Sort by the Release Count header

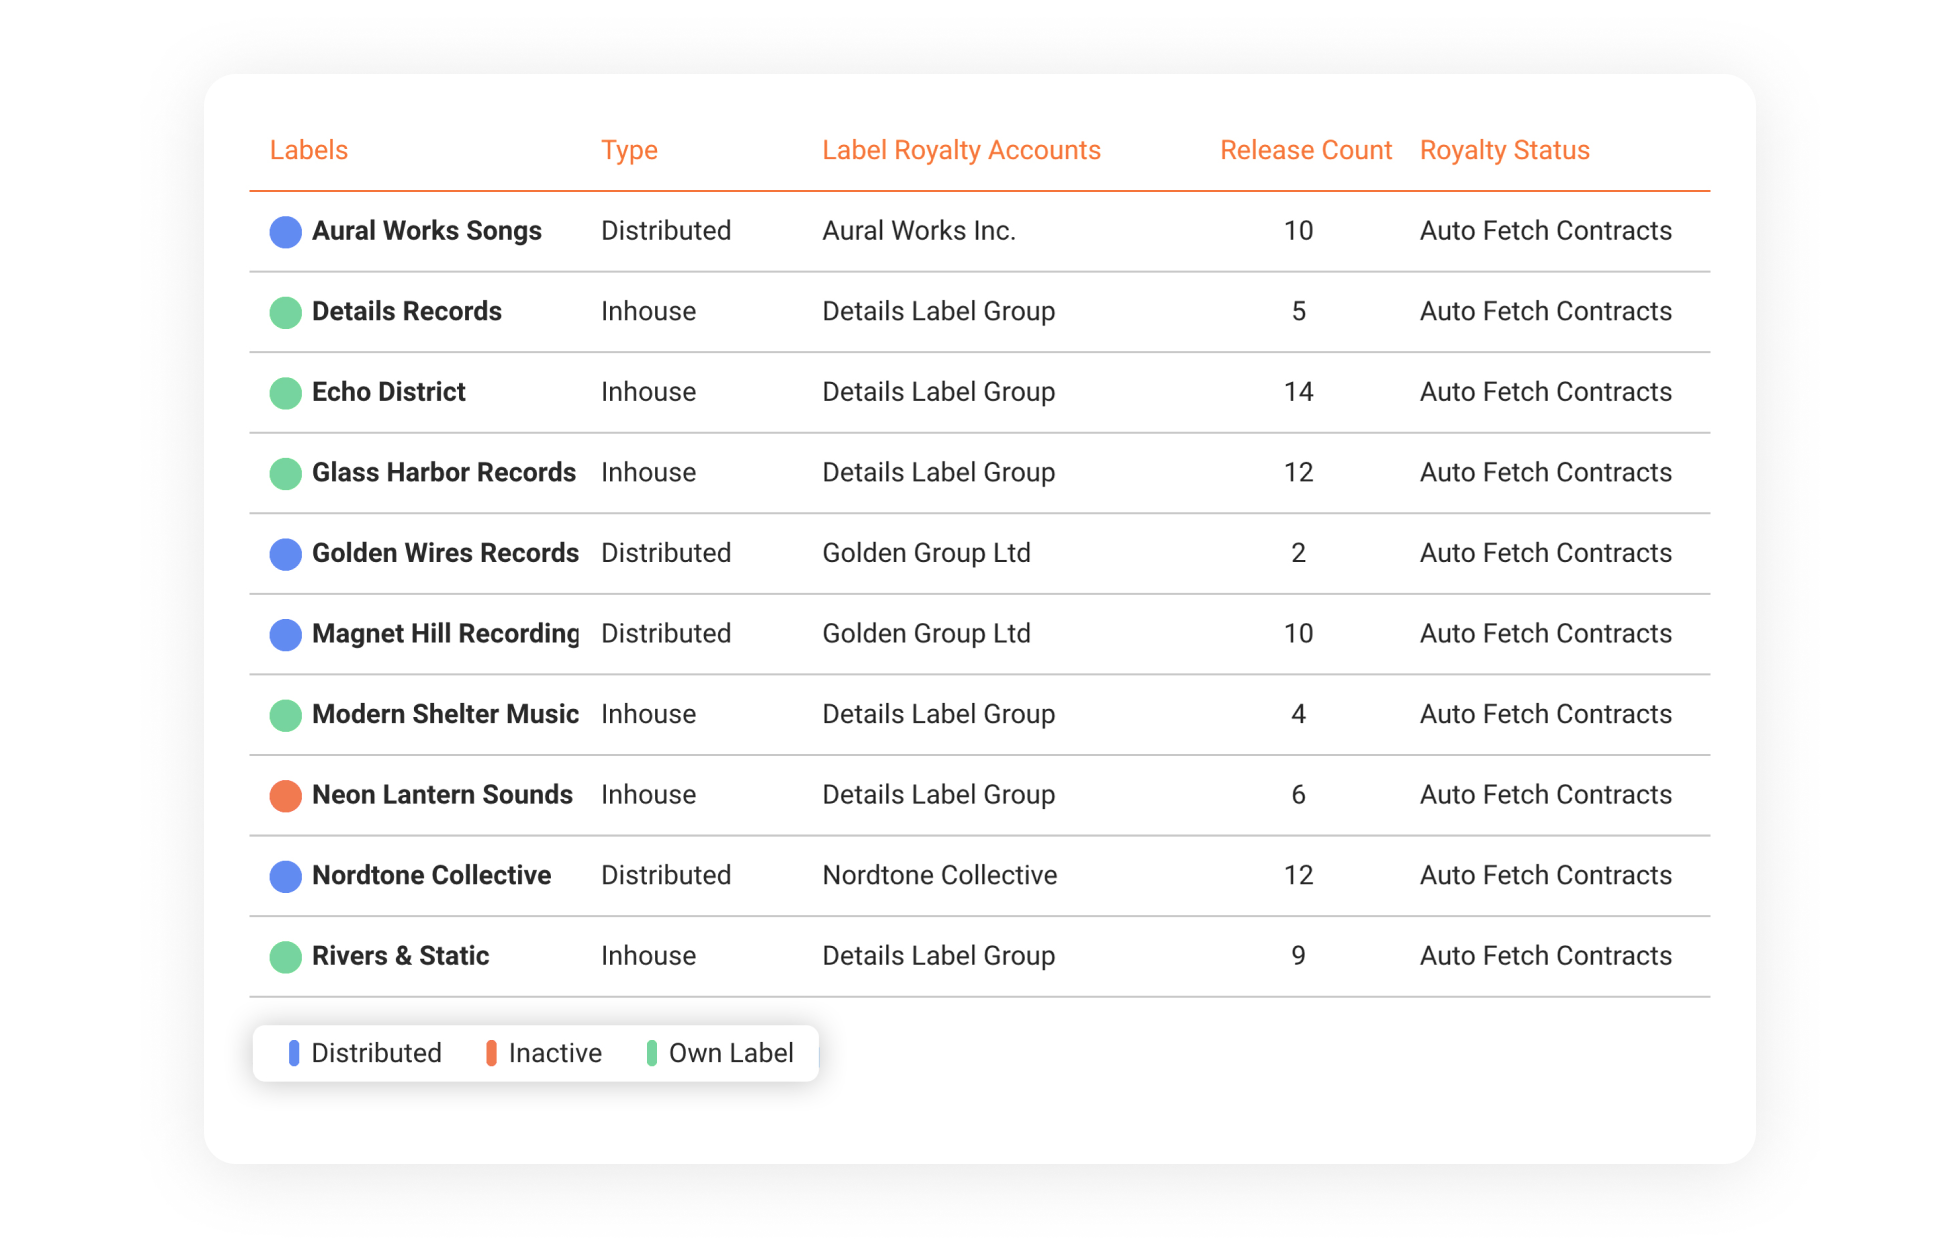pyautogui.click(x=1305, y=150)
